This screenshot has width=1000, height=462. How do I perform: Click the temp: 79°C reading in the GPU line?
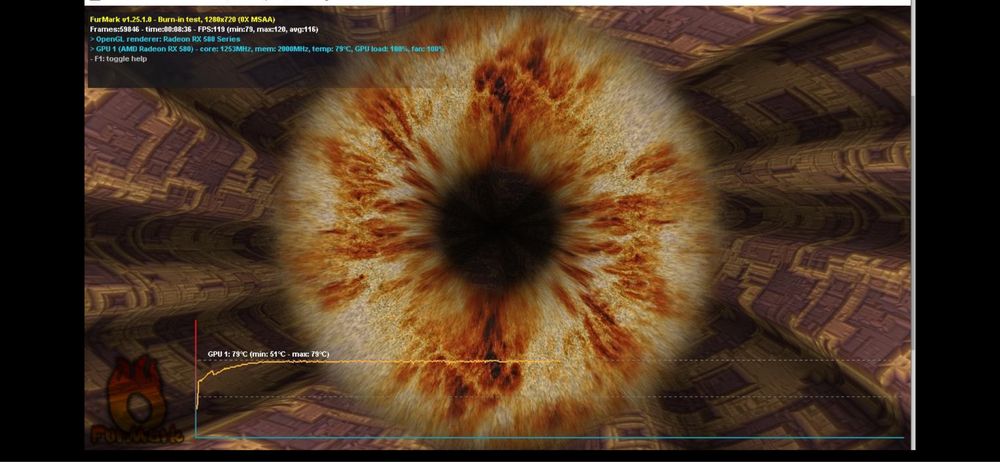point(332,48)
